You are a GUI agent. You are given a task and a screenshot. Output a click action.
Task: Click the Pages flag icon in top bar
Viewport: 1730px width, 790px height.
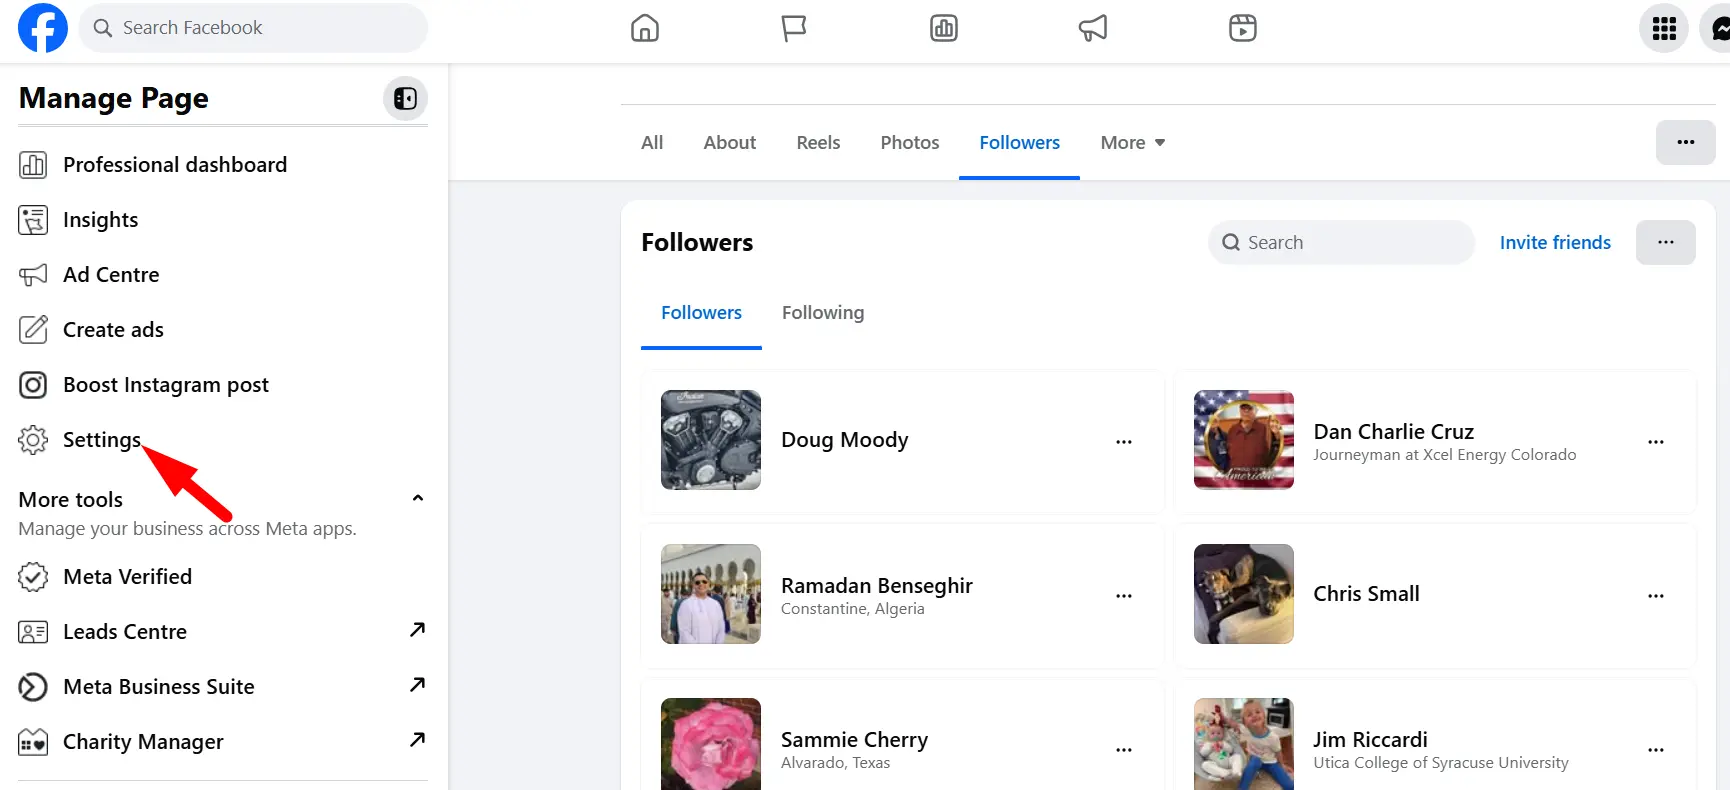pyautogui.click(x=794, y=28)
